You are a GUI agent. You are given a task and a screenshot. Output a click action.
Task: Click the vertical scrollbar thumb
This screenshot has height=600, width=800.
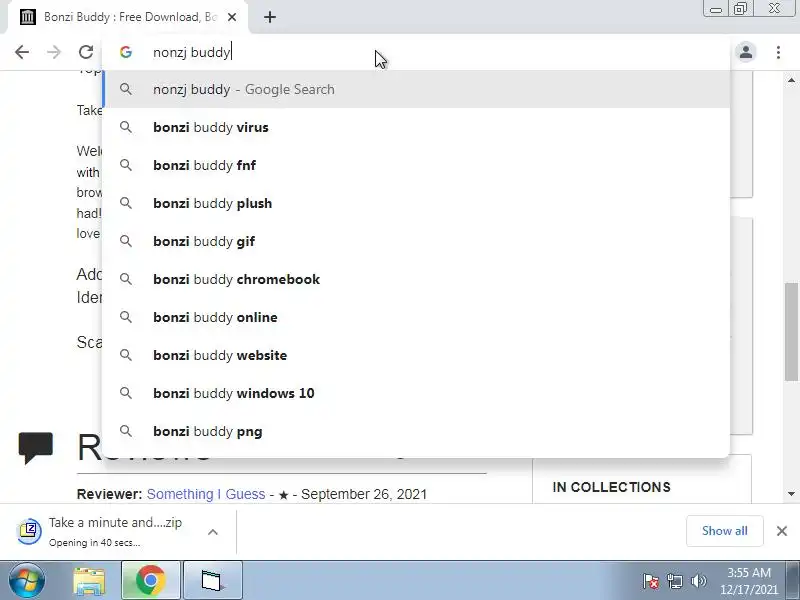[791, 332]
